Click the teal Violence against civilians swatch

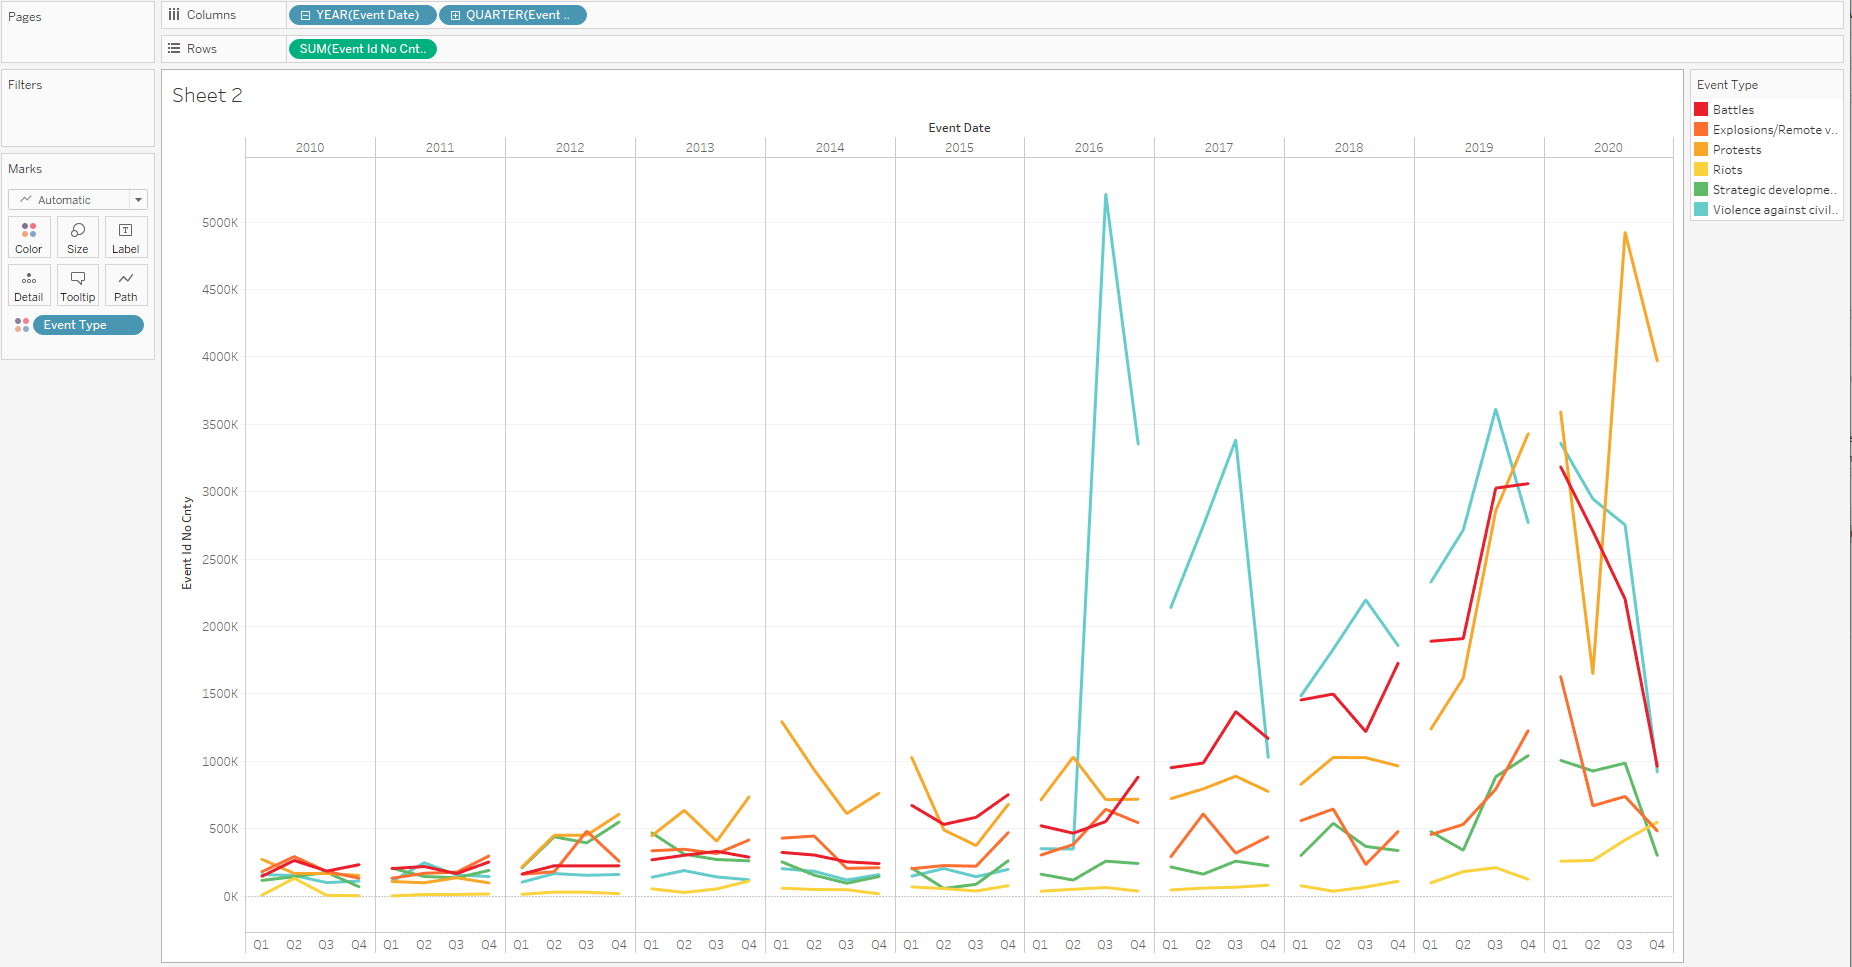pyautogui.click(x=1701, y=210)
